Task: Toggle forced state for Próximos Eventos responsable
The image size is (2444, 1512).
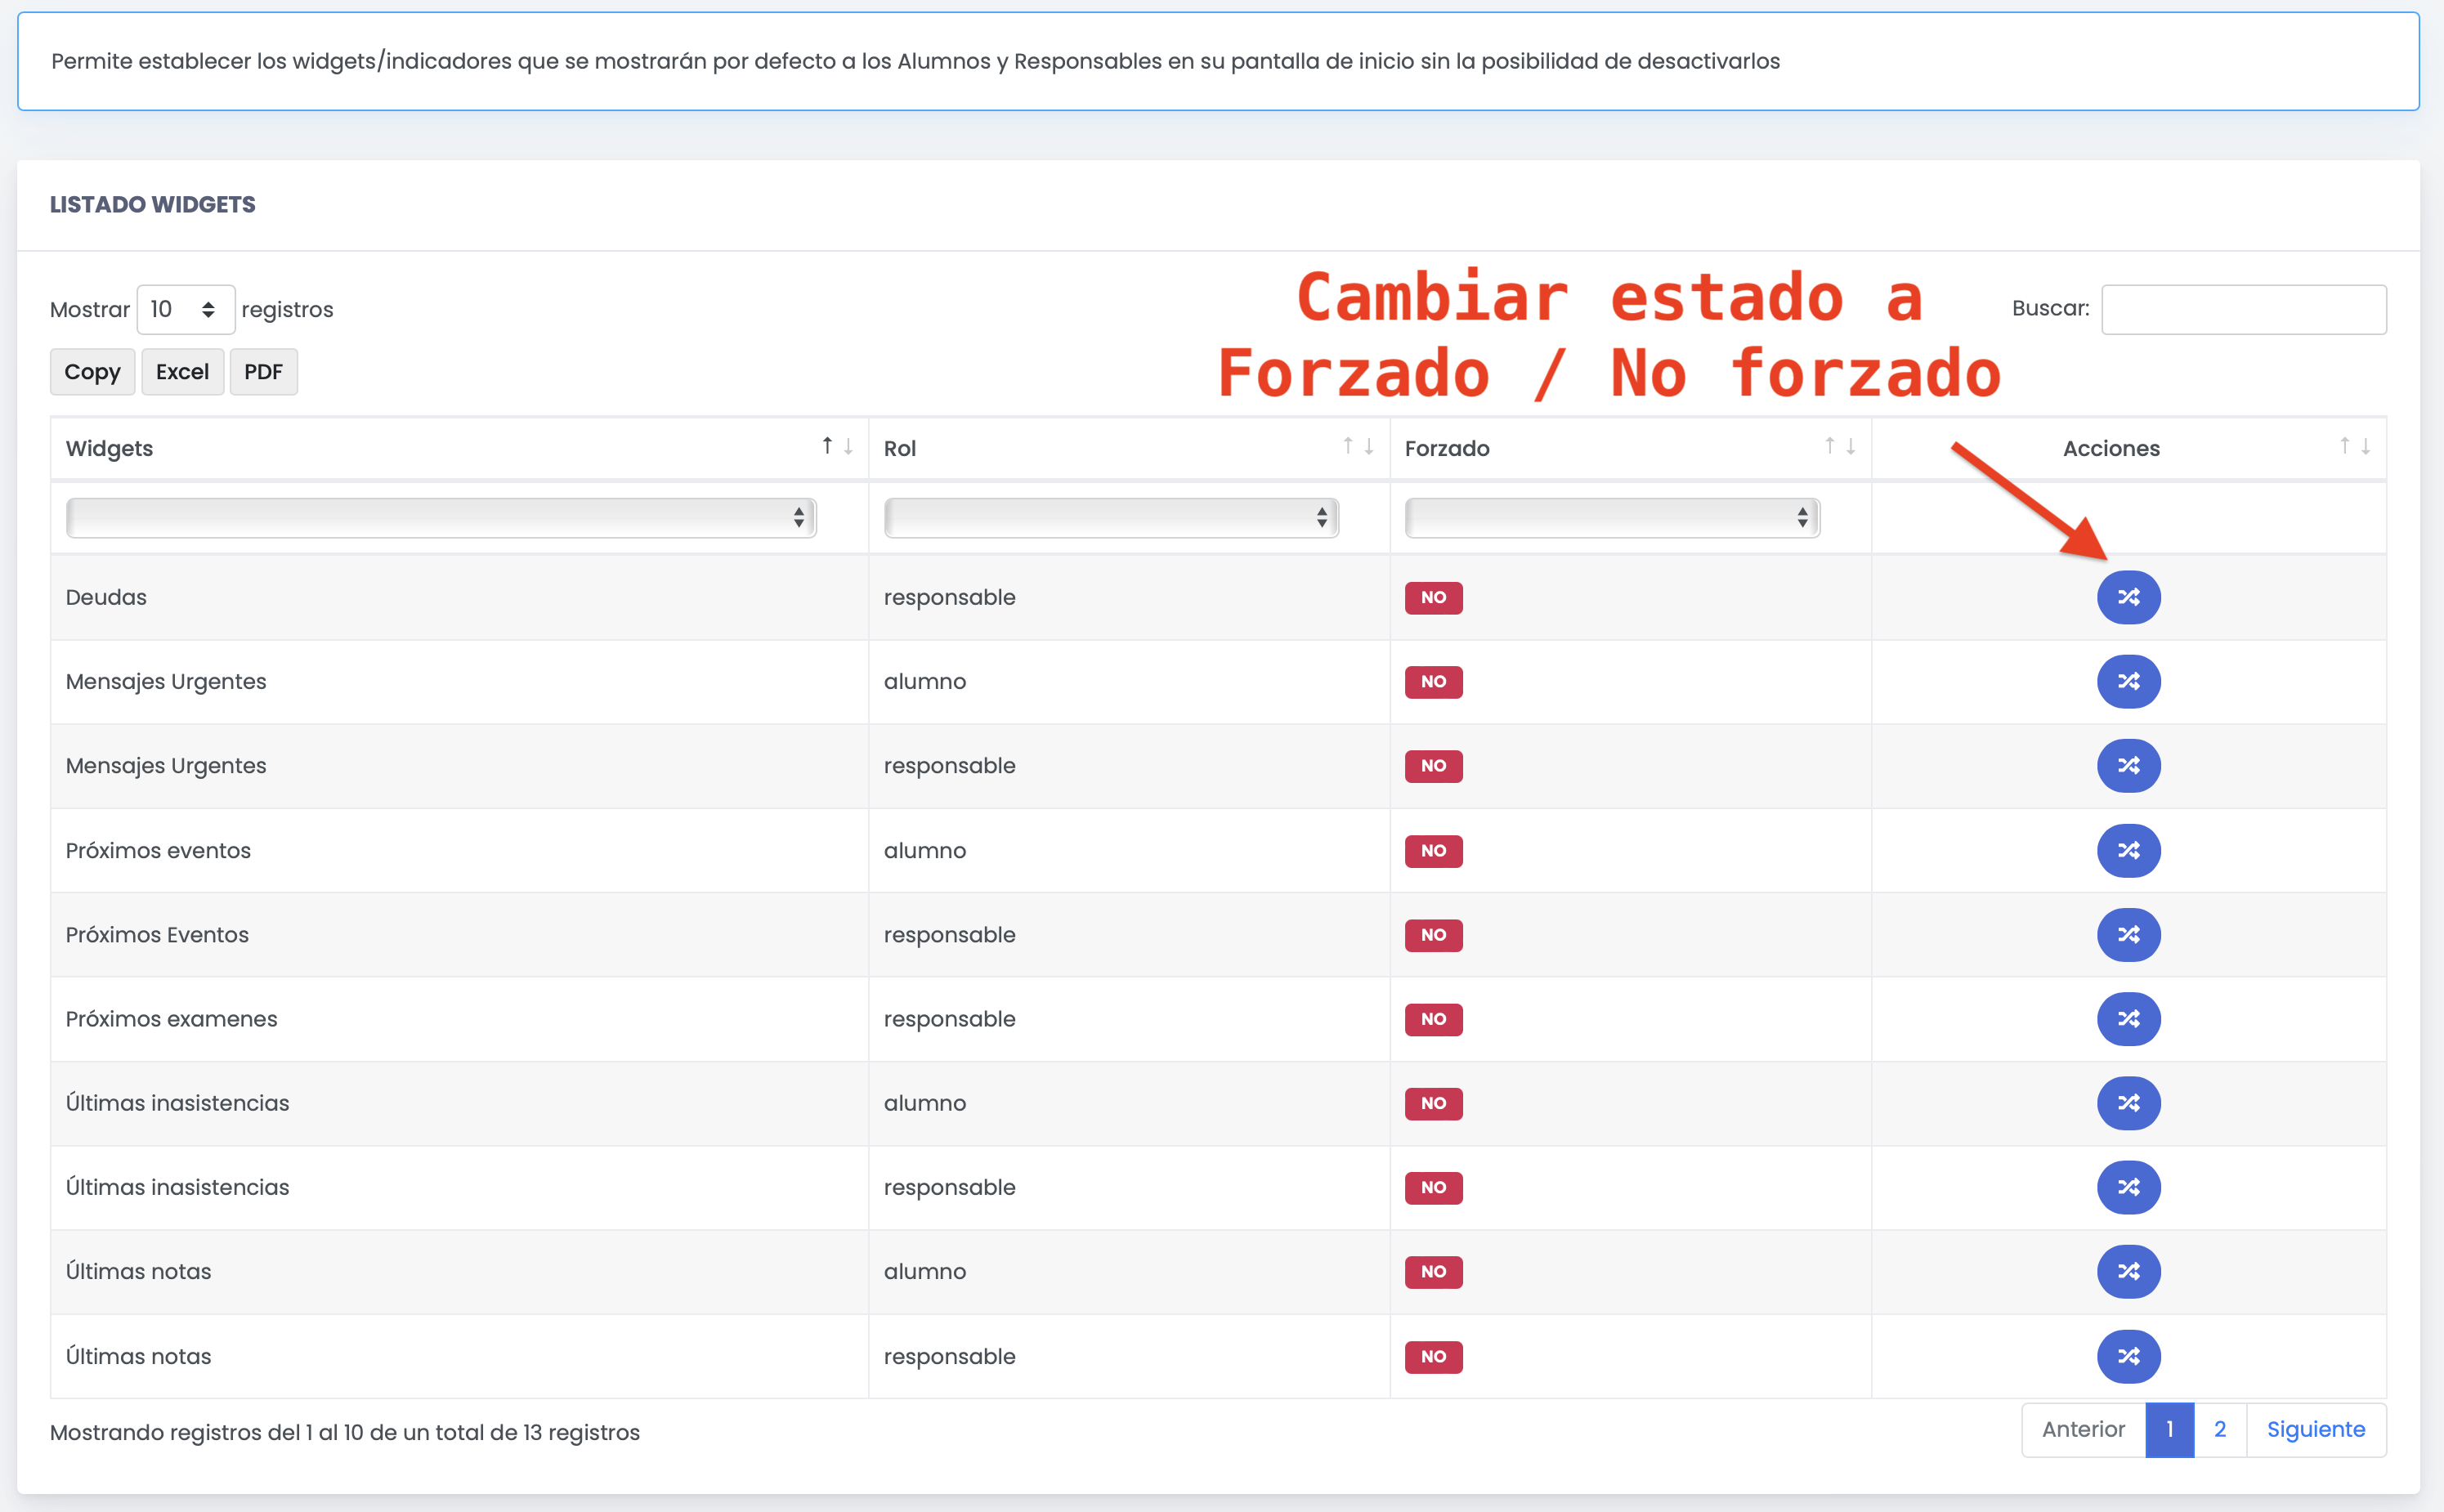Action: tap(2128, 934)
